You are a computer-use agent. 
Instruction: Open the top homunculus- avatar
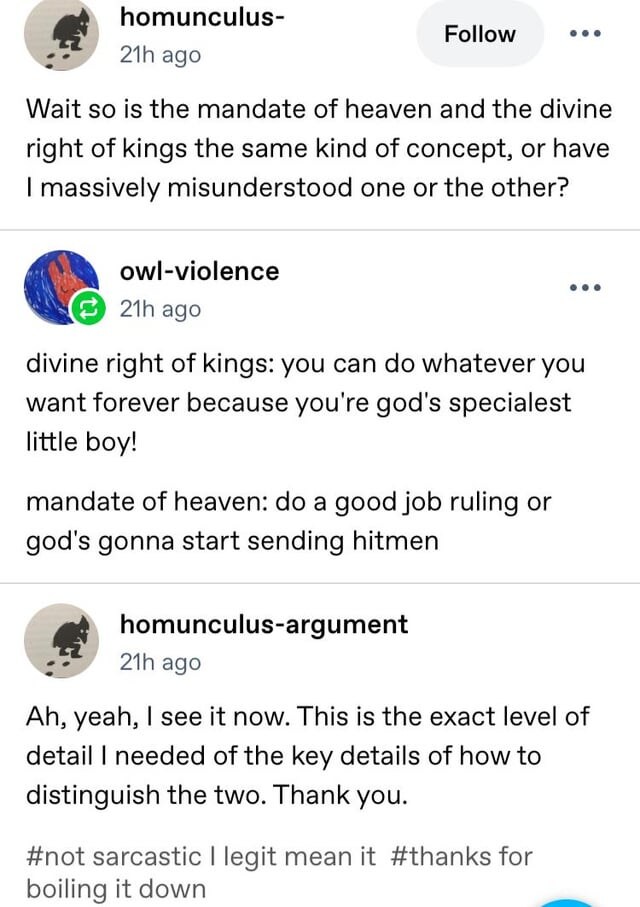tap(61, 35)
